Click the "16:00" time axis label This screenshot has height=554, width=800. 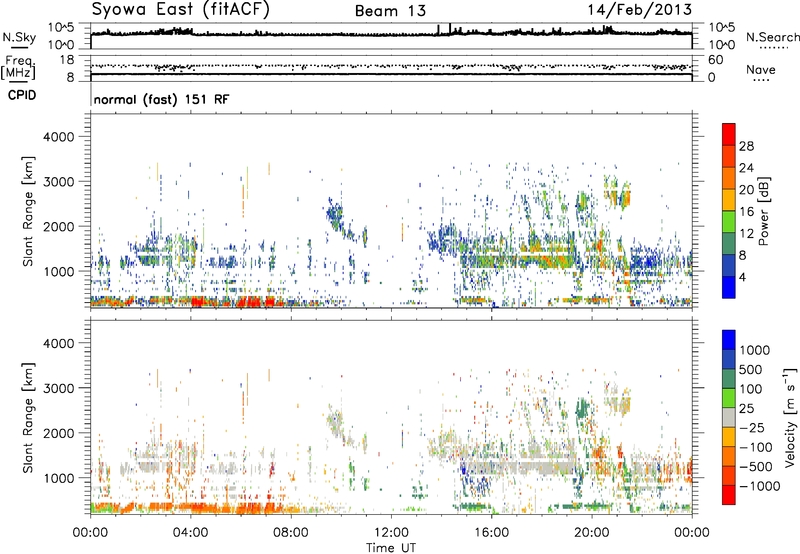(491, 533)
